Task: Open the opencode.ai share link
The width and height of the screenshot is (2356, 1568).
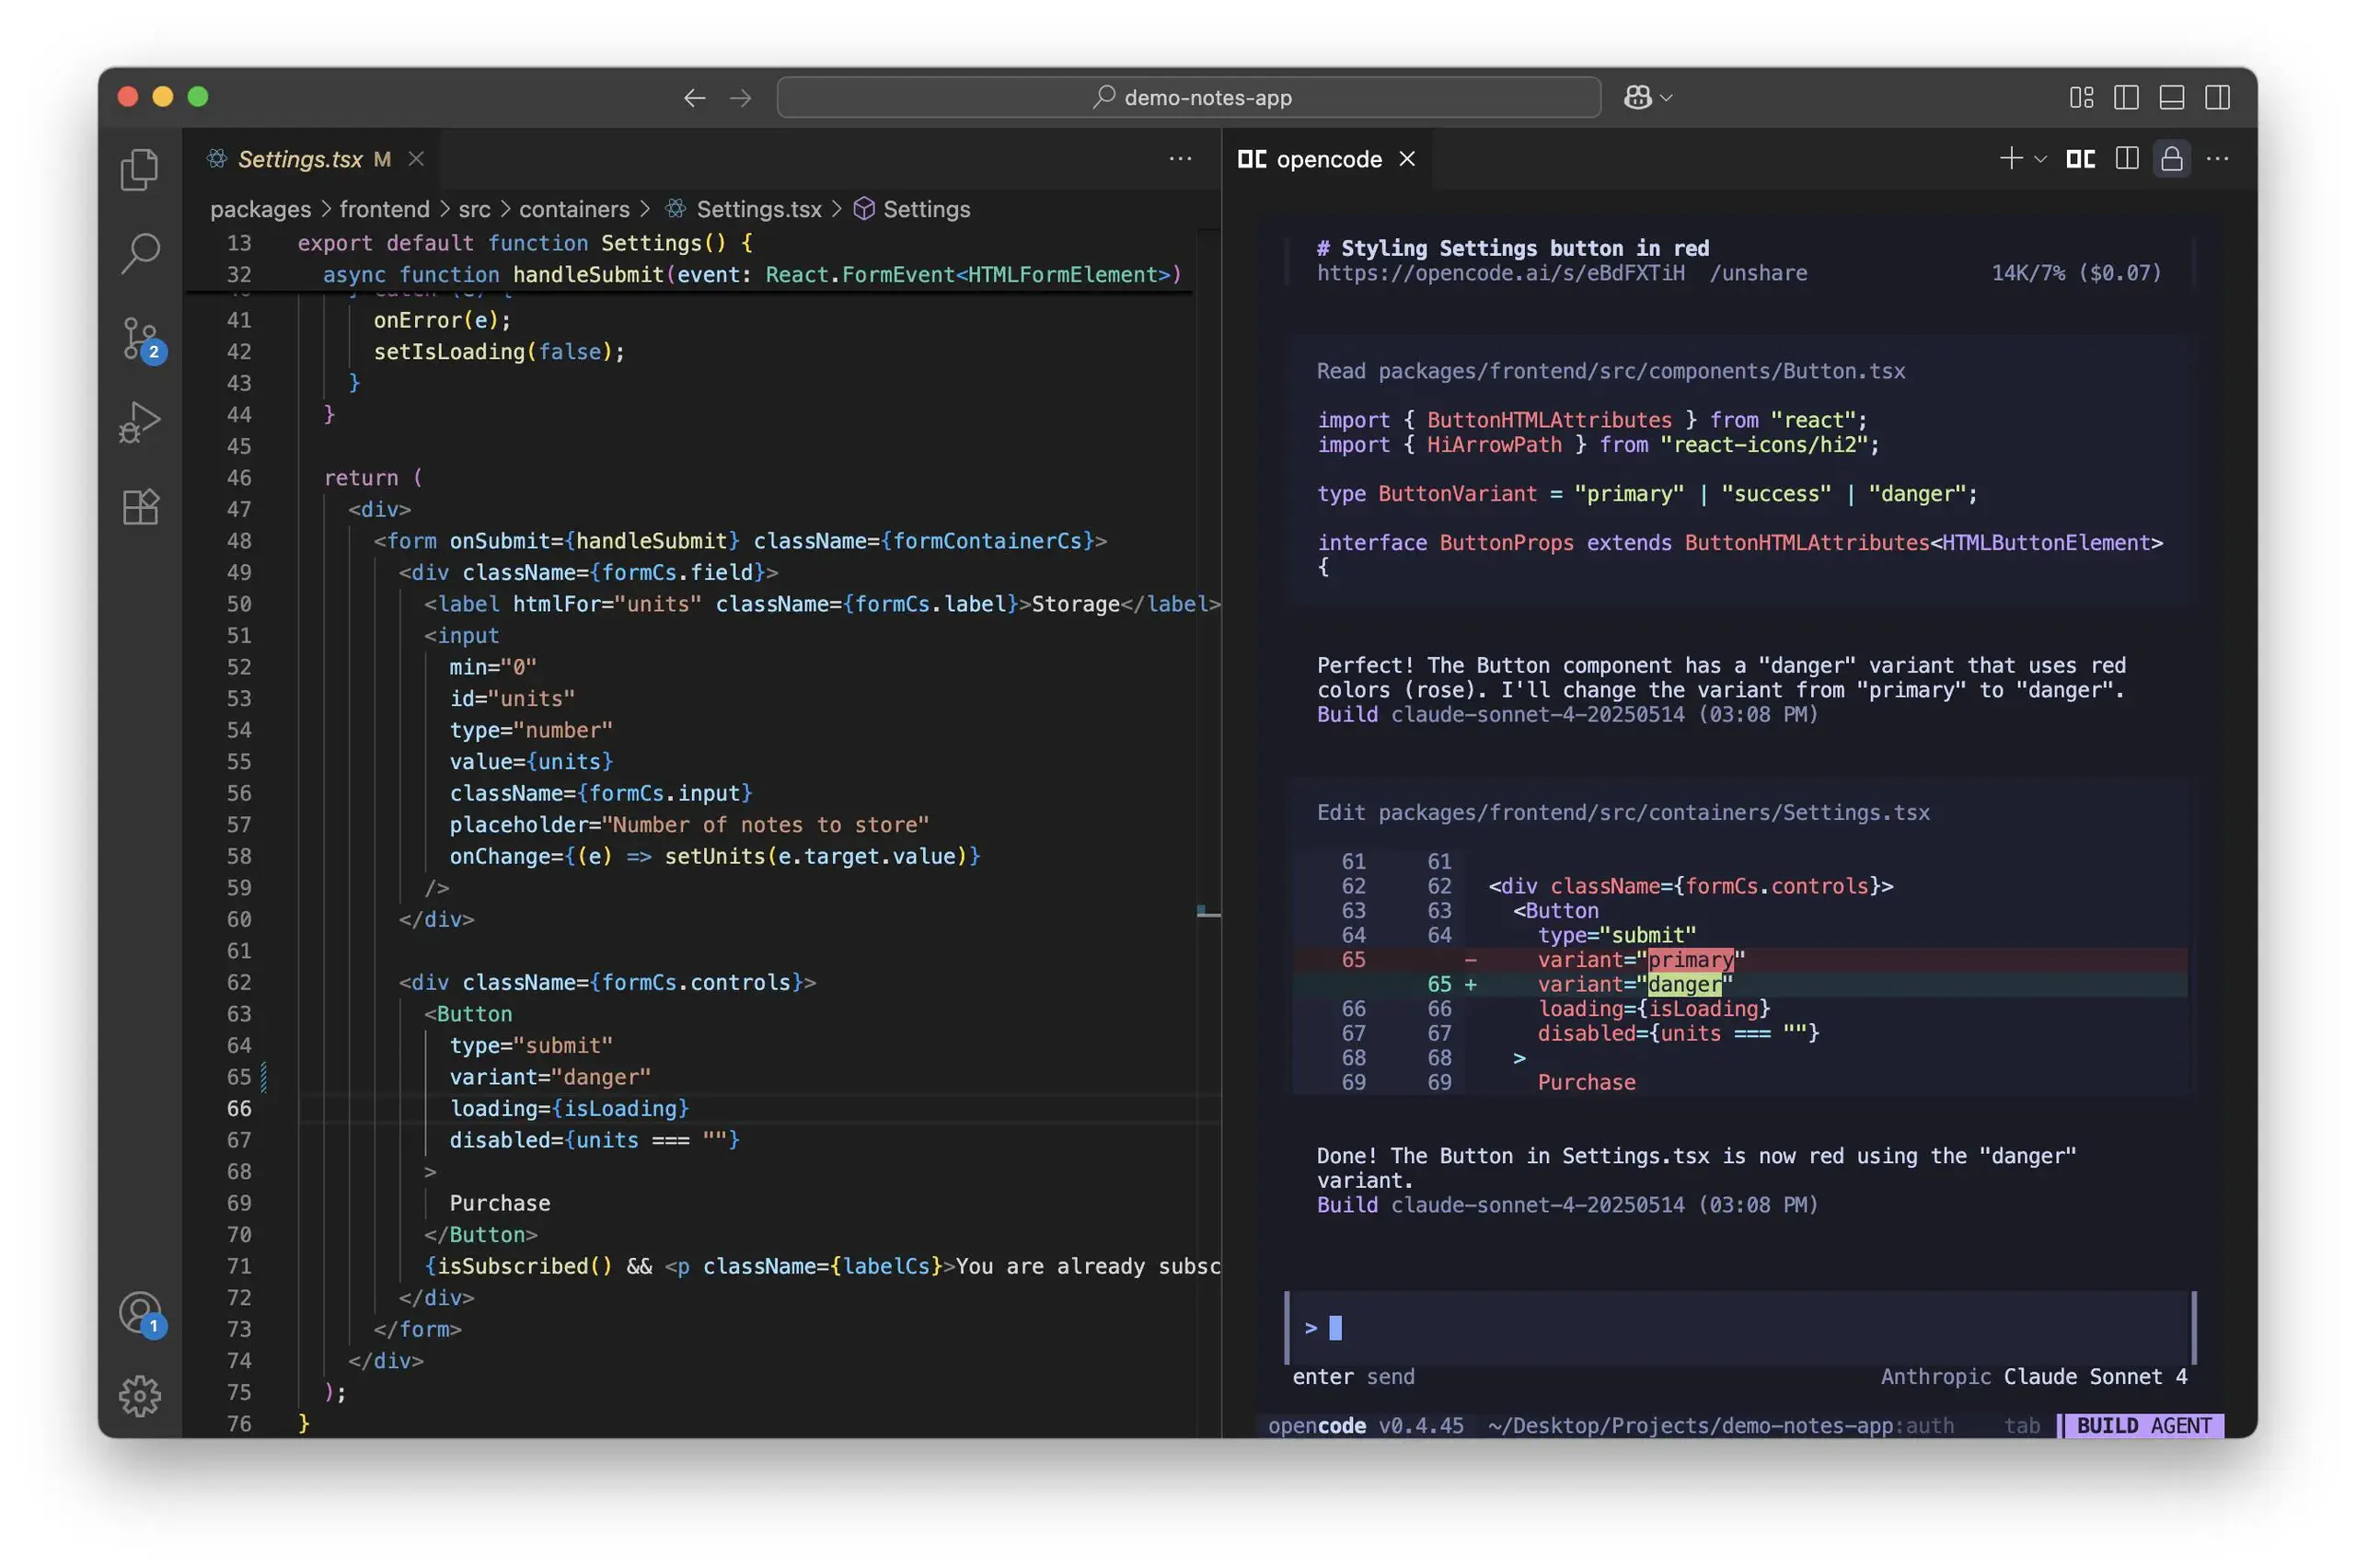Action: (x=1500, y=273)
